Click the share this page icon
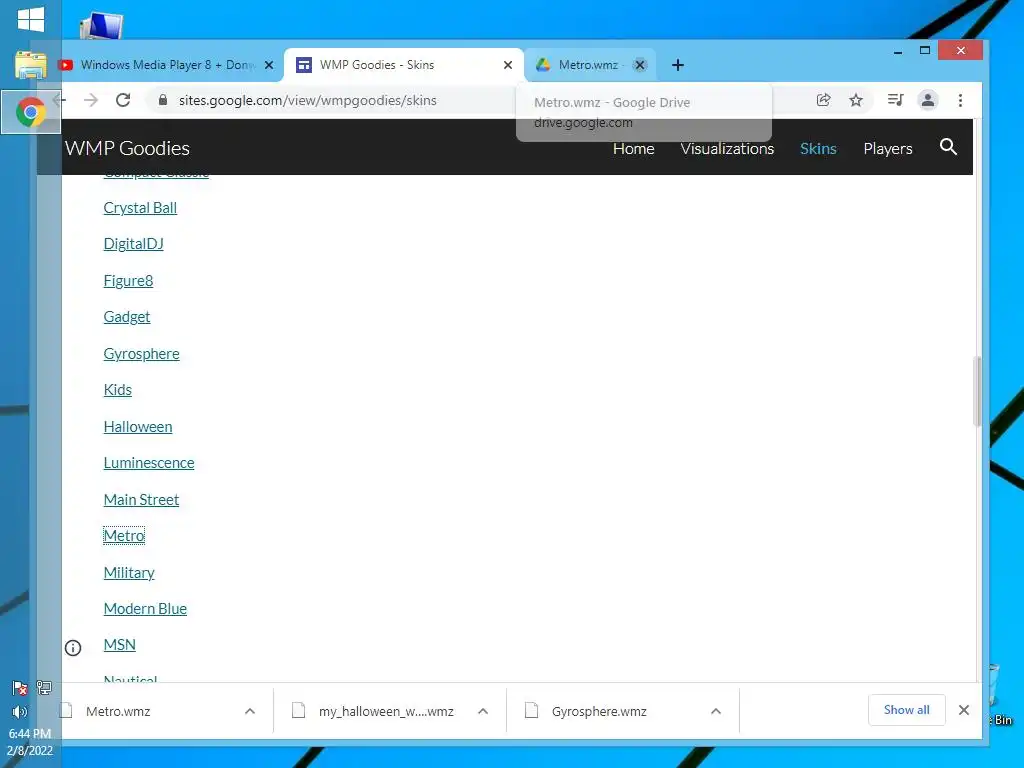 pos(824,100)
